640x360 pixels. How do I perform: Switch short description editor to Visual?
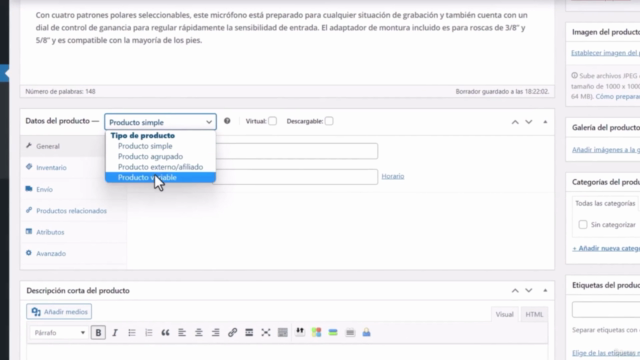tap(504, 314)
